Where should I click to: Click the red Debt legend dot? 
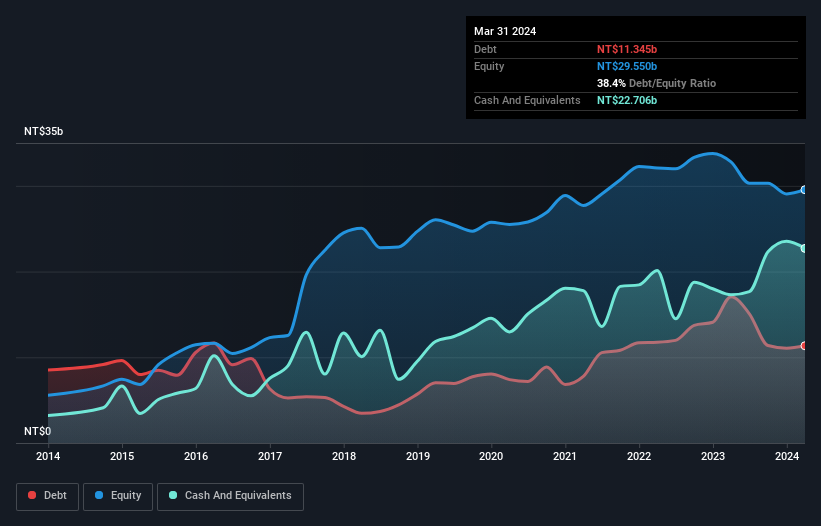(x=32, y=495)
